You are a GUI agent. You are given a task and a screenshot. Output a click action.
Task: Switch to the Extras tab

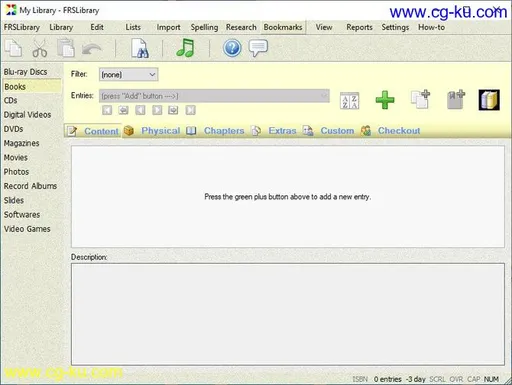tap(274, 131)
